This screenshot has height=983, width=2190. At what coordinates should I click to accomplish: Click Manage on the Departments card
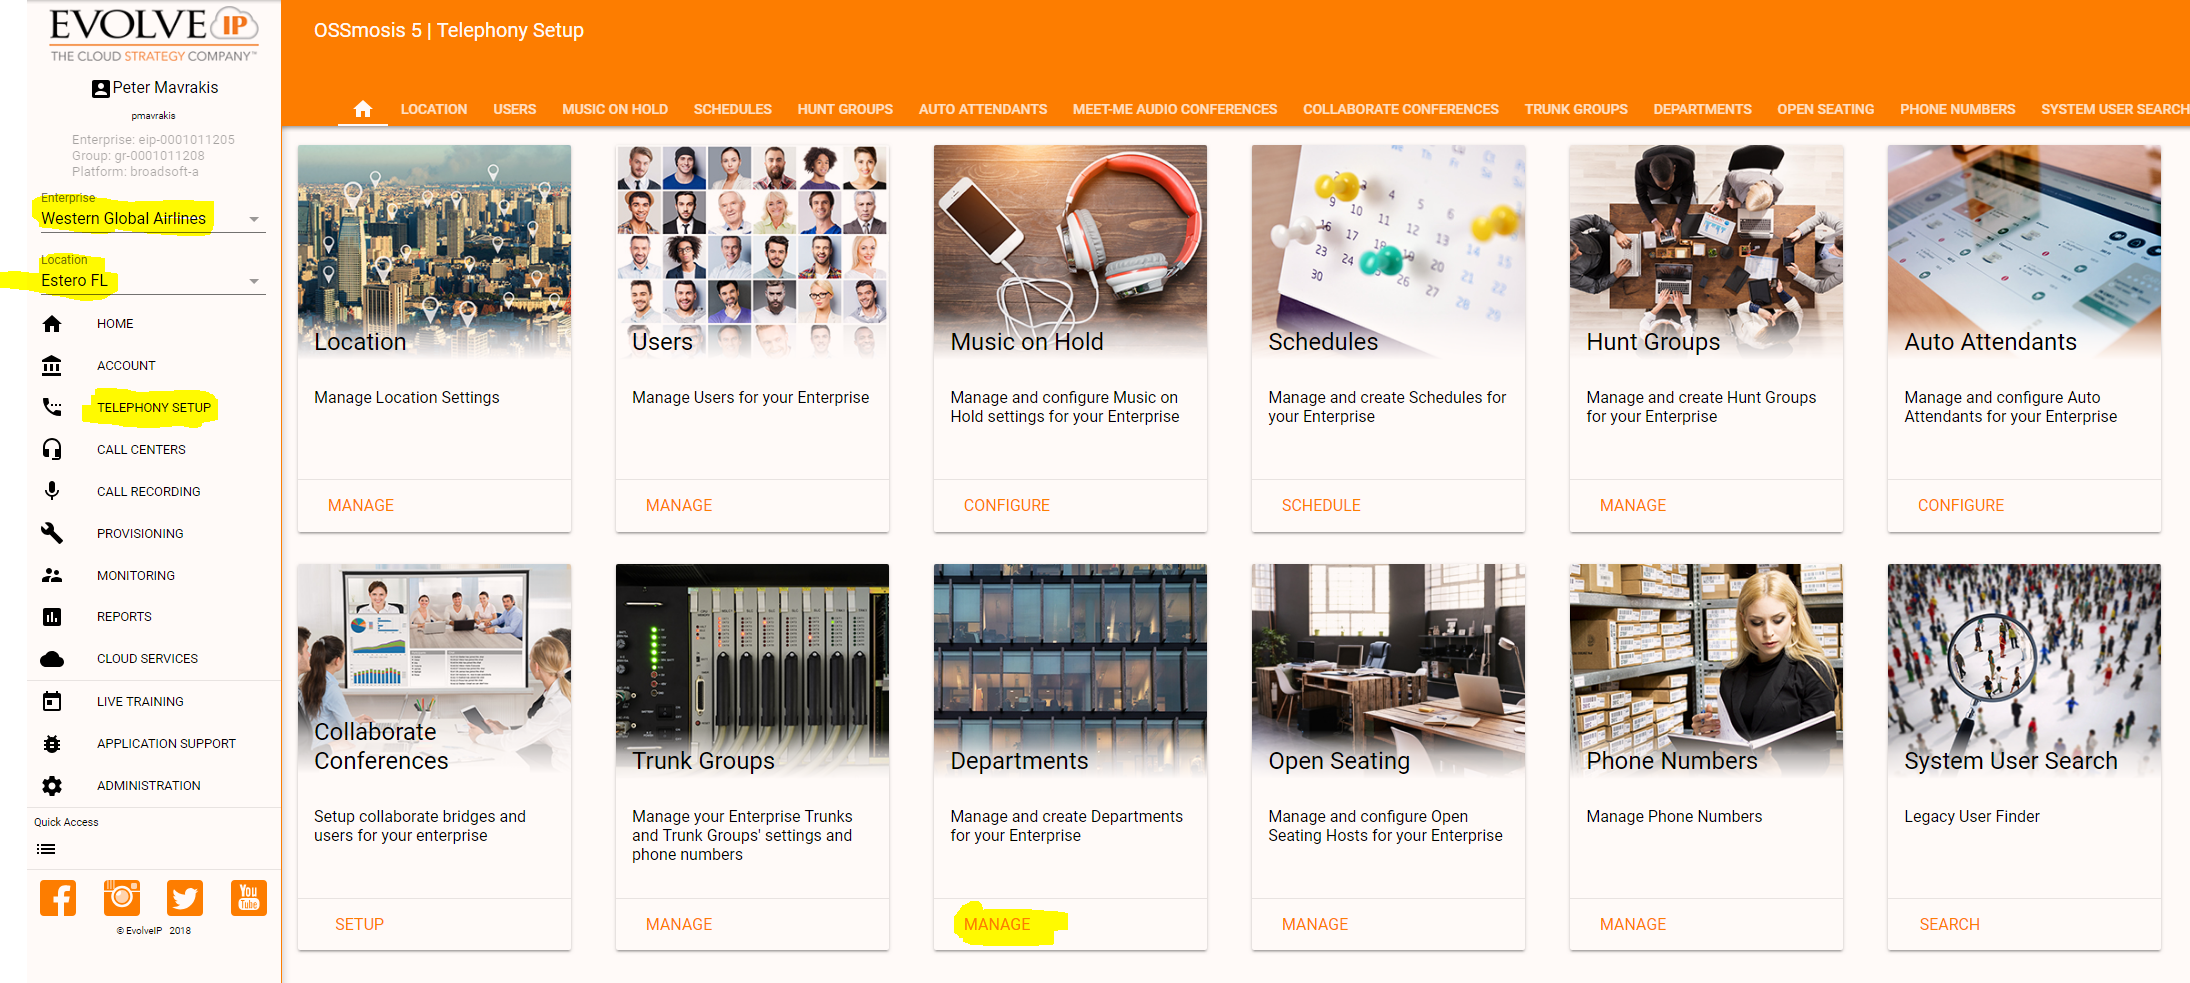(x=997, y=924)
